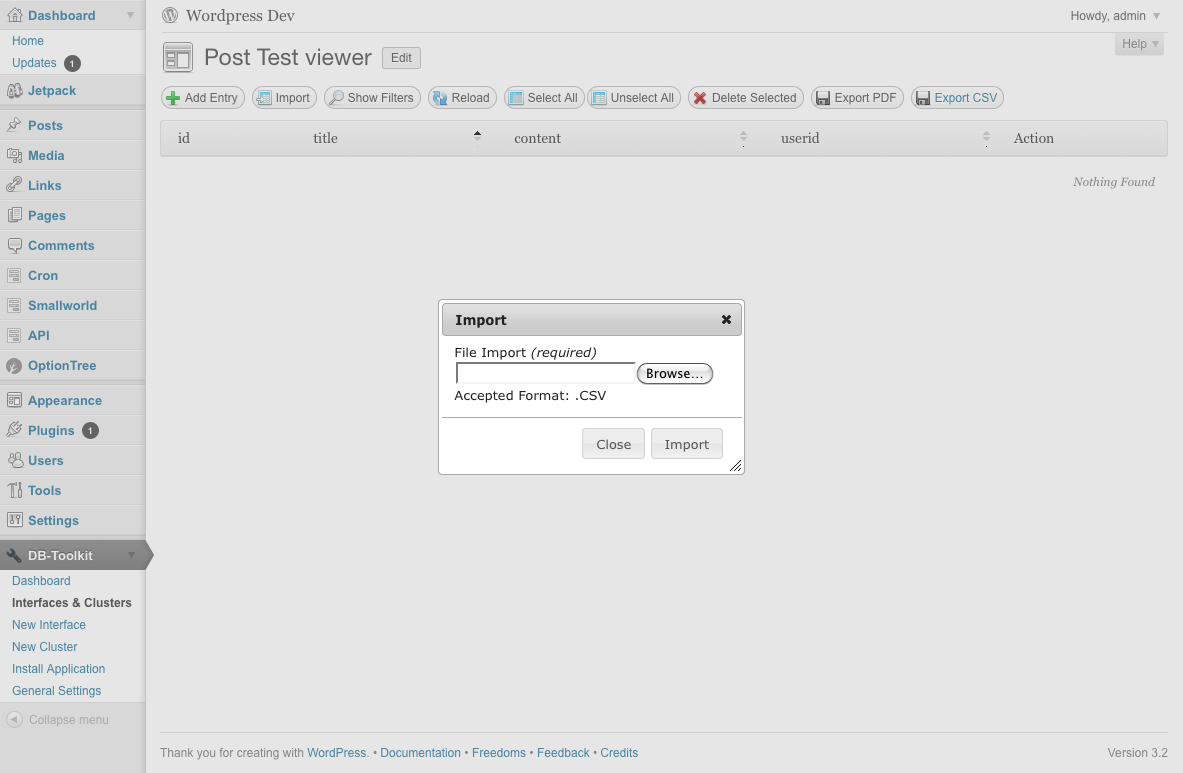Sort table by userid column arrows
Screen dimensions: 1183x773
point(986,137)
